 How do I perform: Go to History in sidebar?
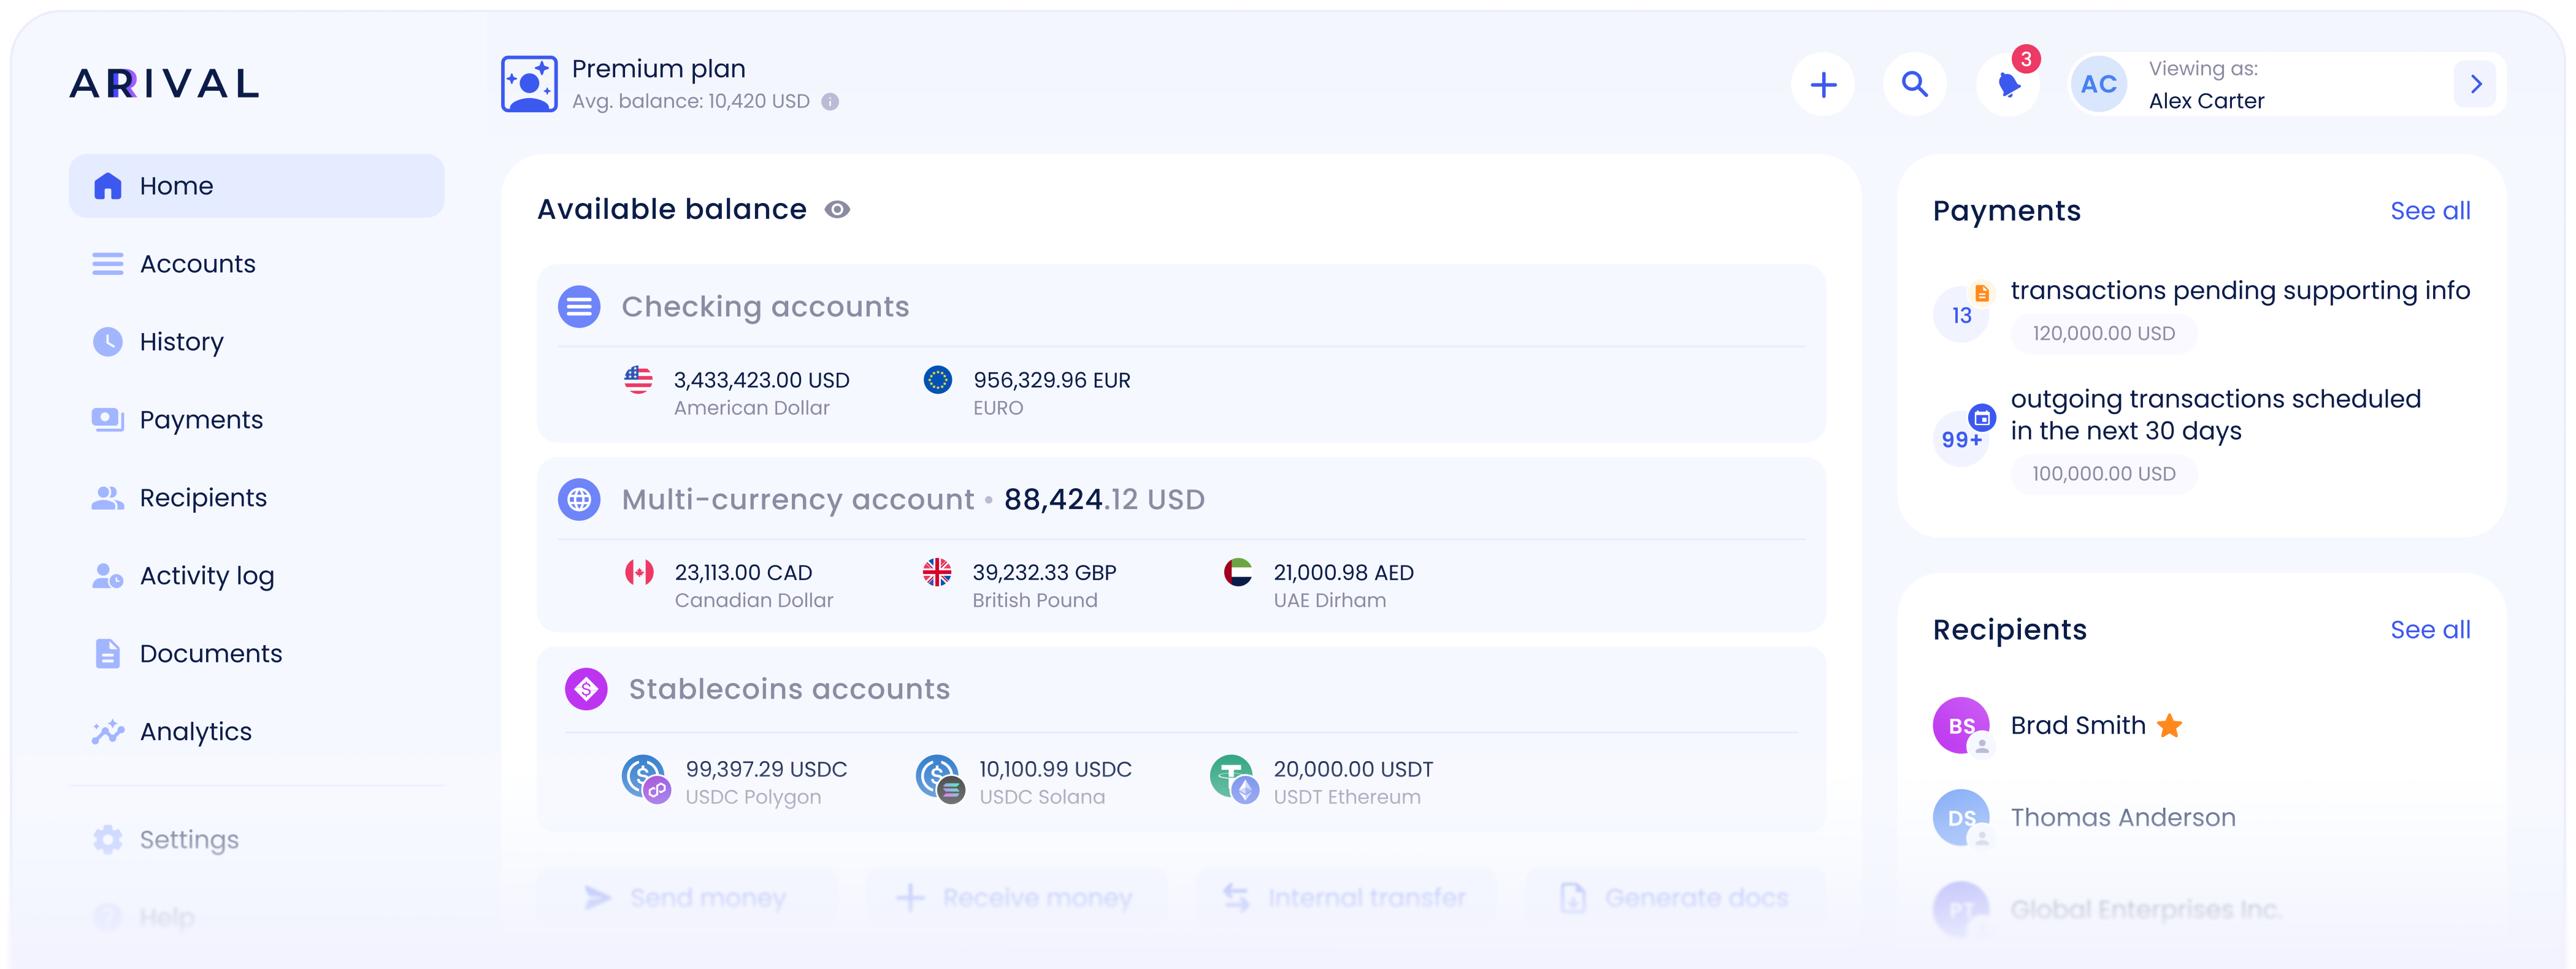[x=181, y=342]
